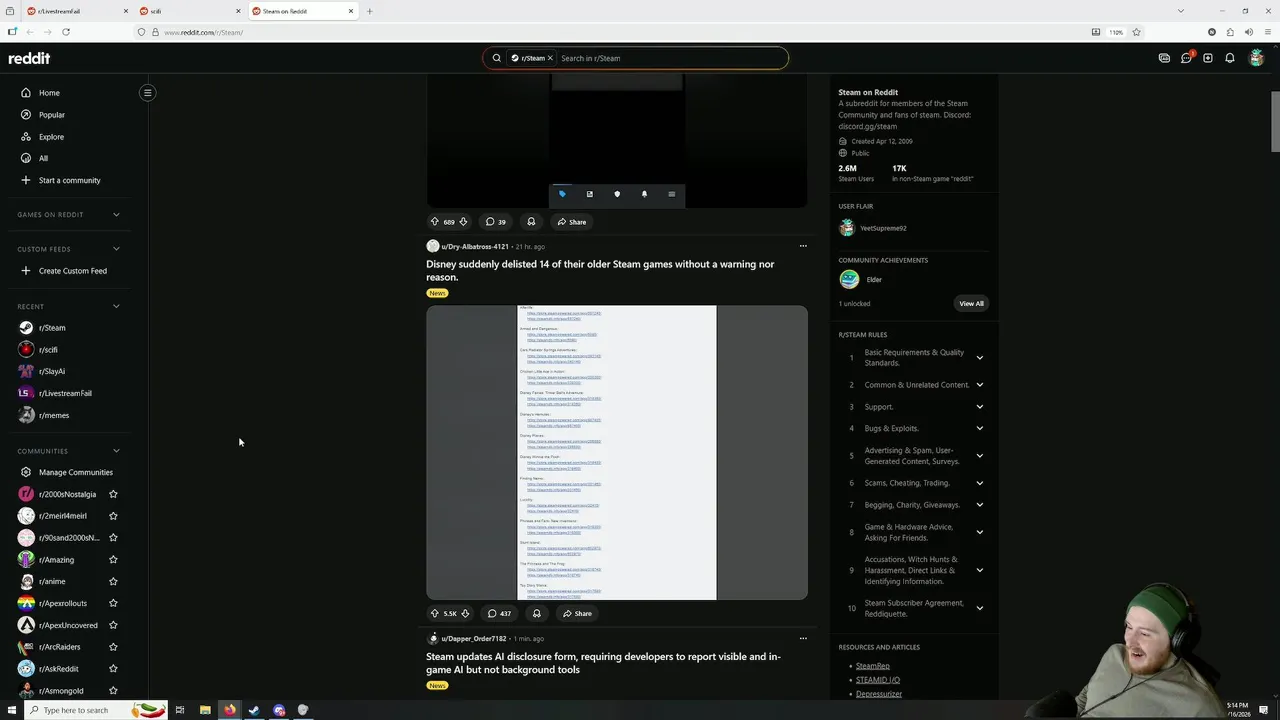Upvote the Disney delisted games post
This screenshot has height=720, width=1280.
(x=435, y=613)
